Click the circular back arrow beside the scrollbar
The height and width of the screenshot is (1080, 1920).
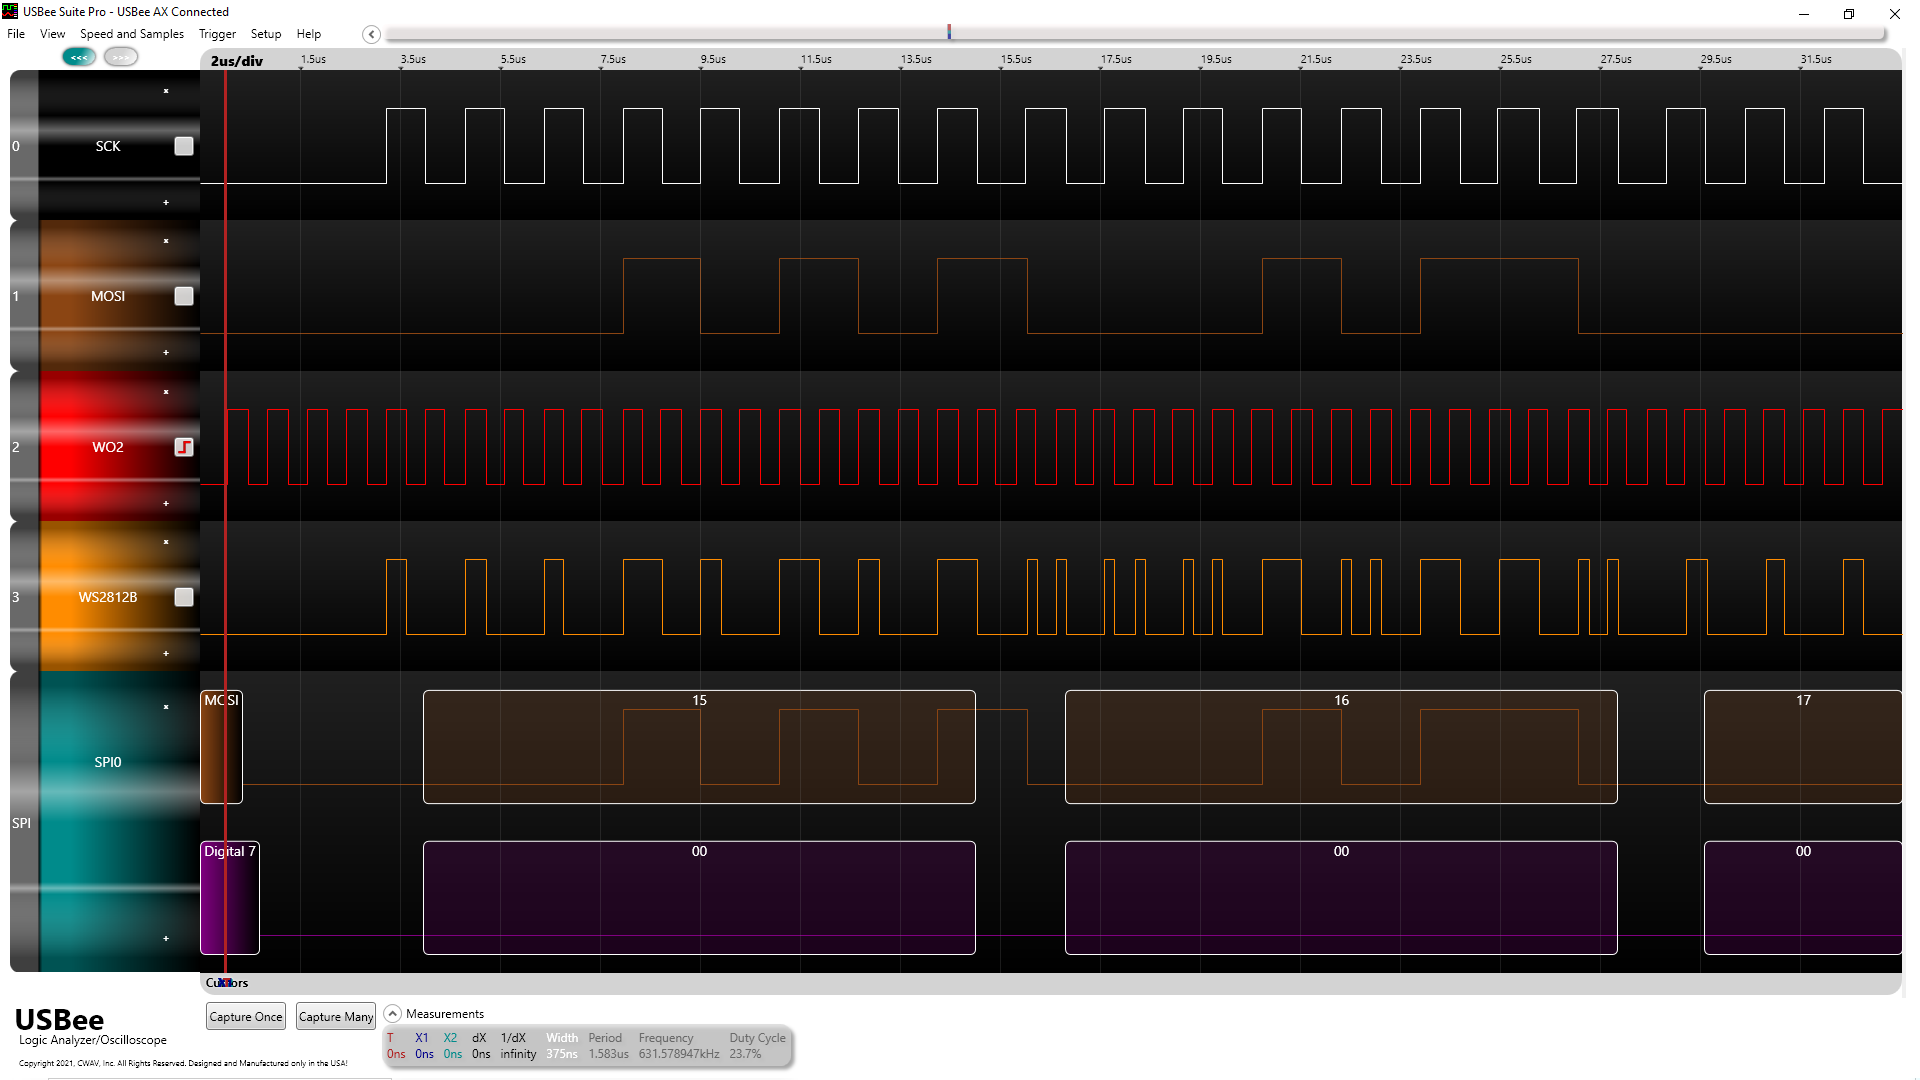point(371,34)
